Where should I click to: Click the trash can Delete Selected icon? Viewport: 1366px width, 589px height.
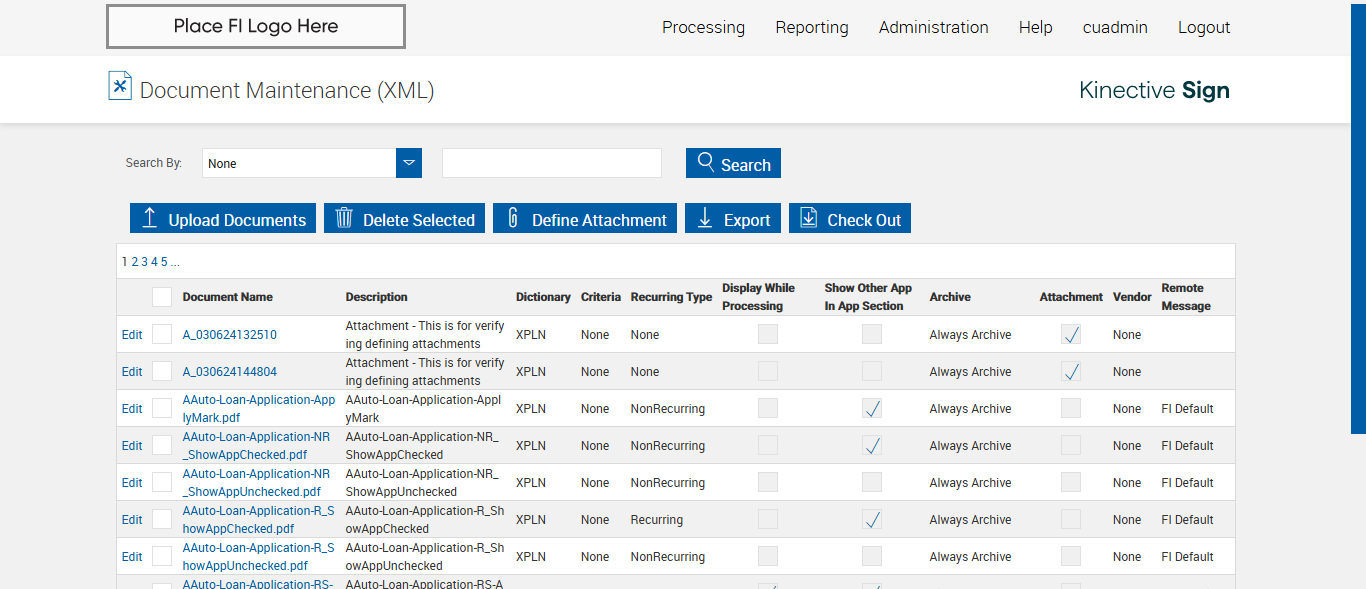tap(344, 218)
